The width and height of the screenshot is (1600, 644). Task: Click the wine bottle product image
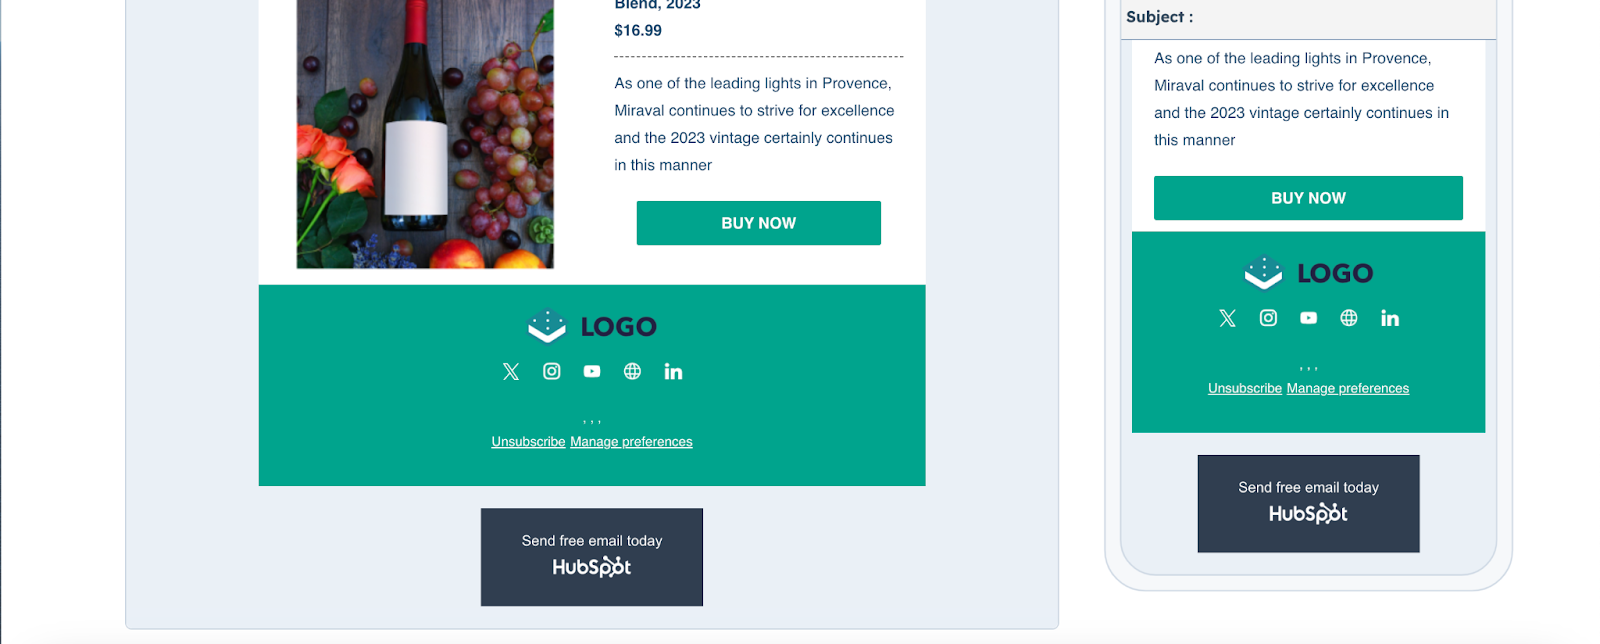tap(424, 130)
